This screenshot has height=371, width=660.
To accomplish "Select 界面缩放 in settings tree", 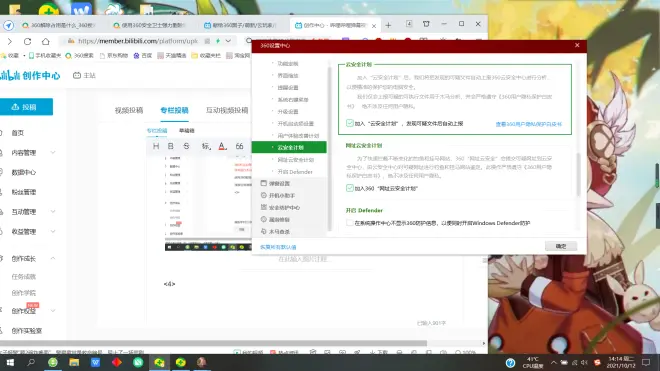I will (x=287, y=75).
